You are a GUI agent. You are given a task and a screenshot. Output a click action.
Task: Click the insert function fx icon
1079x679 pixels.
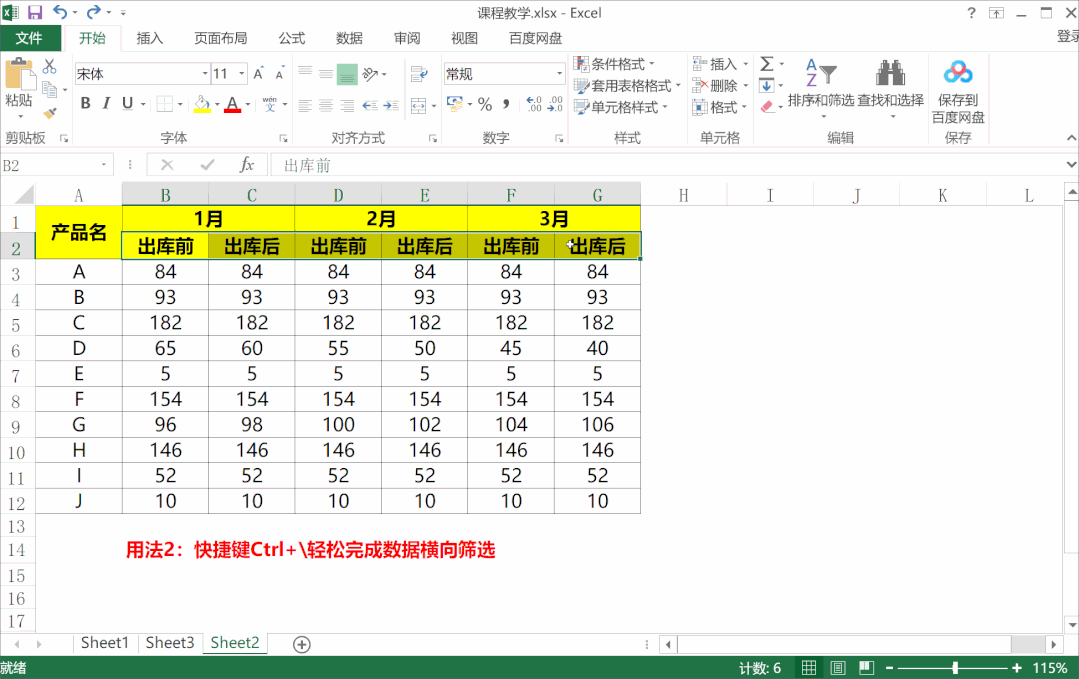247,165
